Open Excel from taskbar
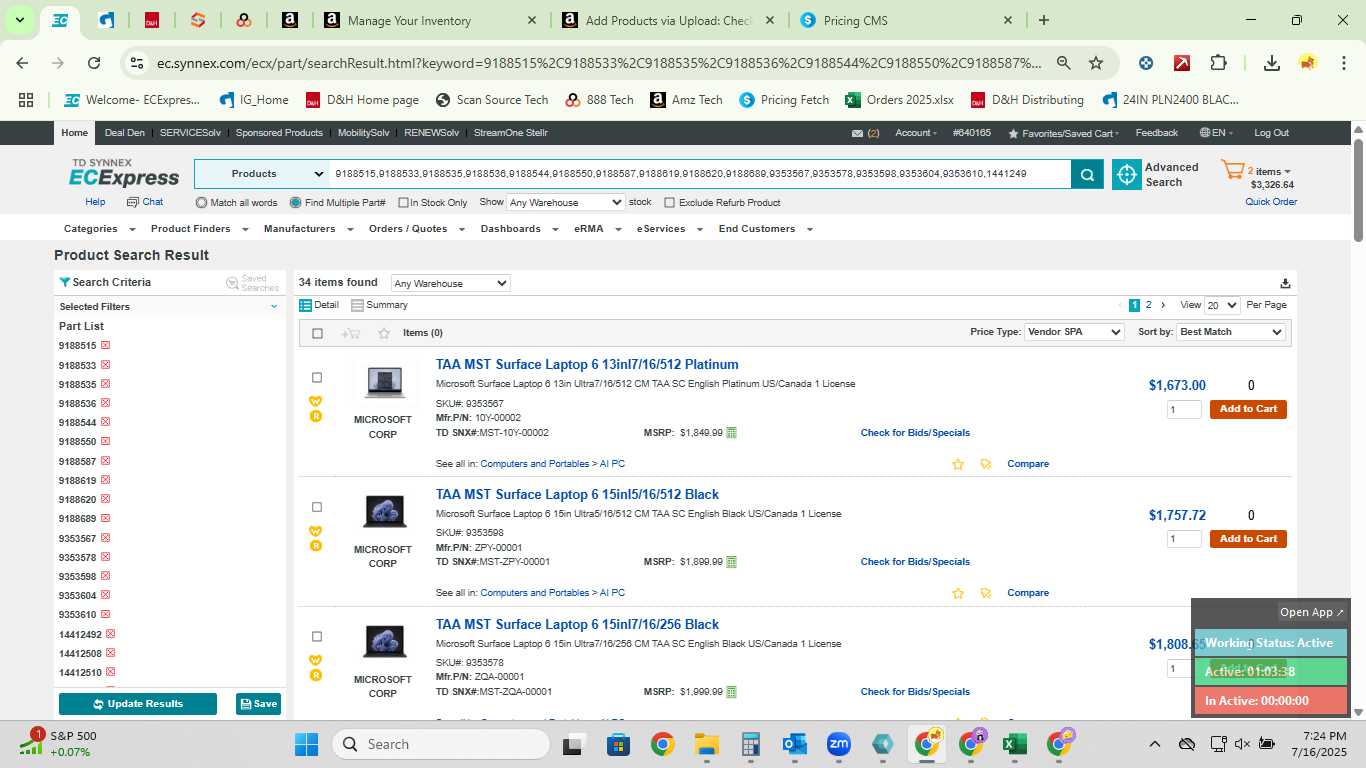 pyautogui.click(x=1014, y=744)
